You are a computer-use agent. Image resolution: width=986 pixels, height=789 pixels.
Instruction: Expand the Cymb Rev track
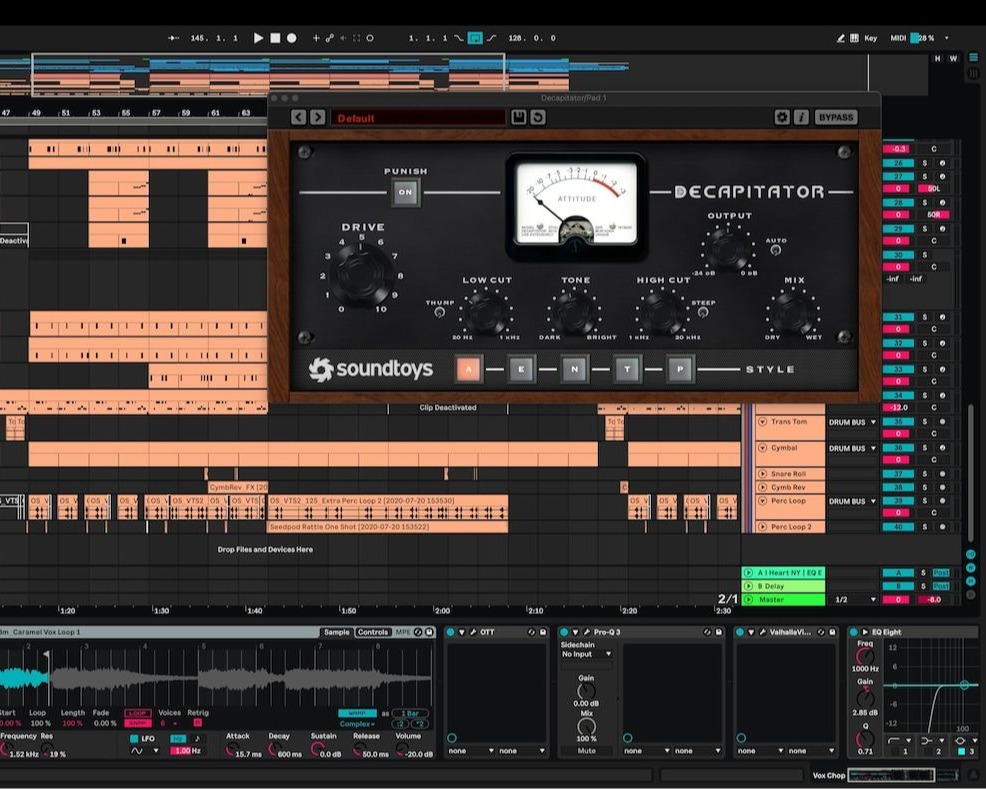click(762, 487)
